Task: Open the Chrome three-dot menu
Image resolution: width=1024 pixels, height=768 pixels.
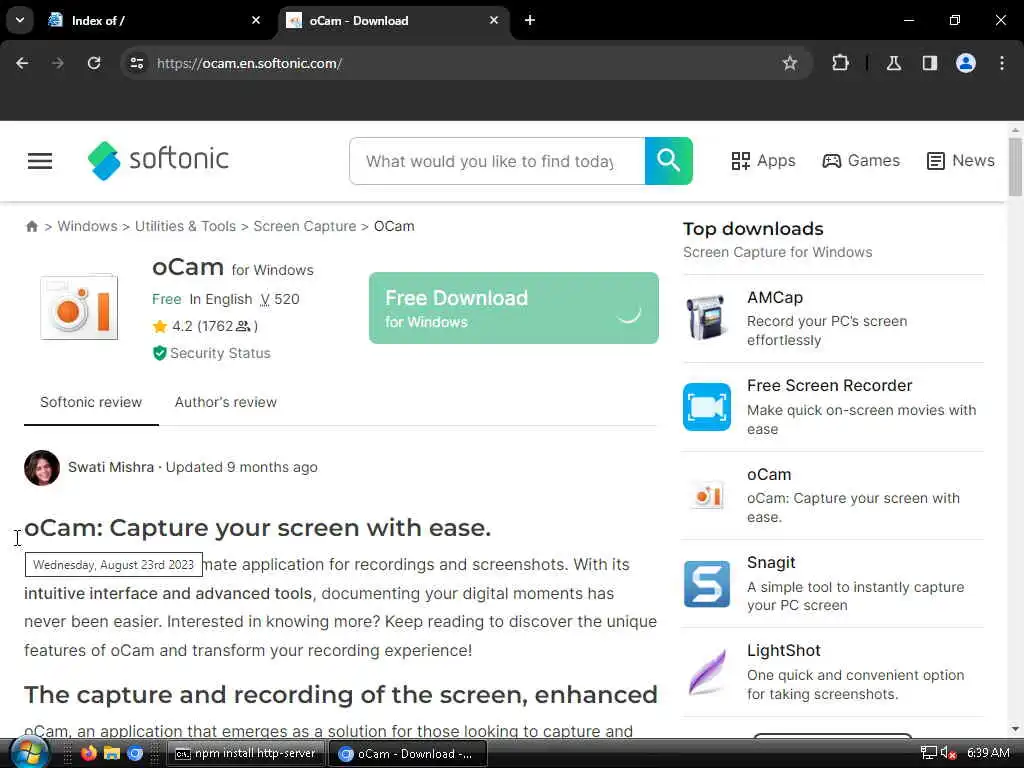Action: click(1002, 63)
